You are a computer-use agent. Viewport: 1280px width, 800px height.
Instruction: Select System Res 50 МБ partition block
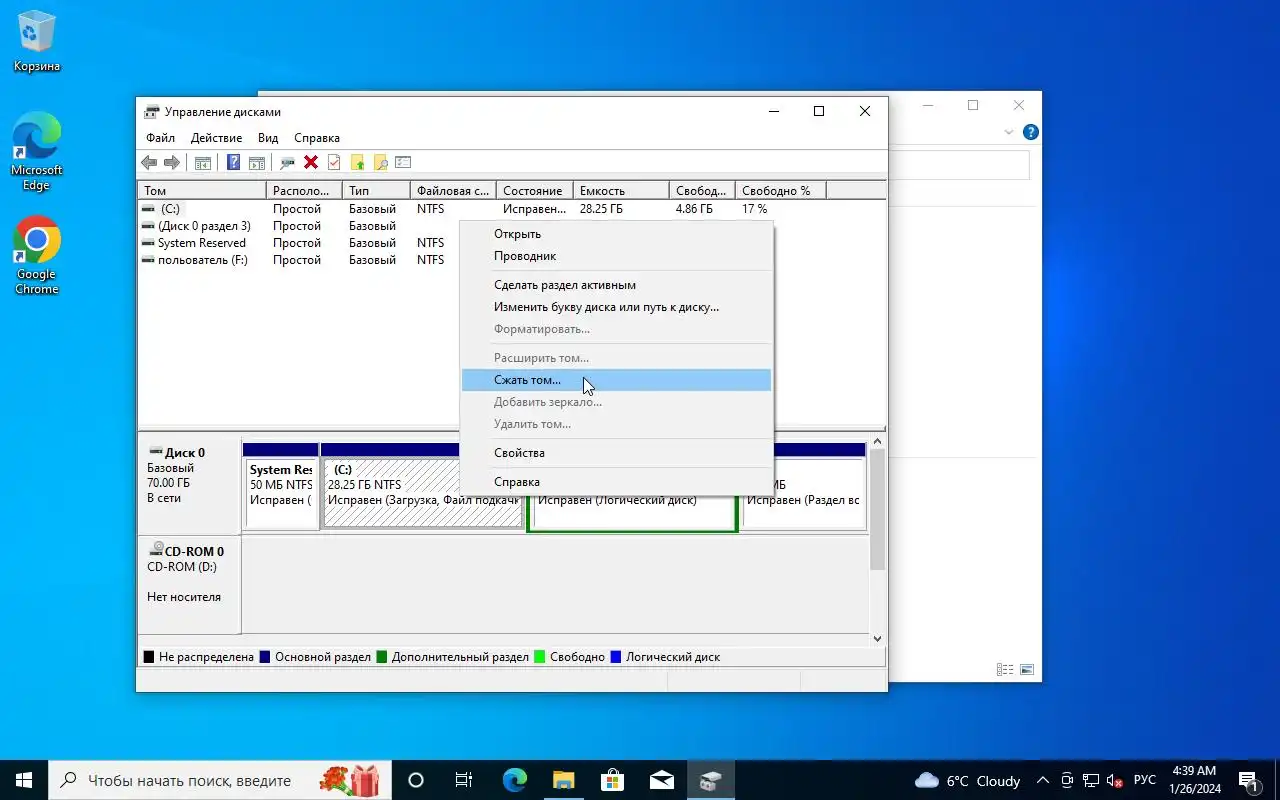[281, 487]
